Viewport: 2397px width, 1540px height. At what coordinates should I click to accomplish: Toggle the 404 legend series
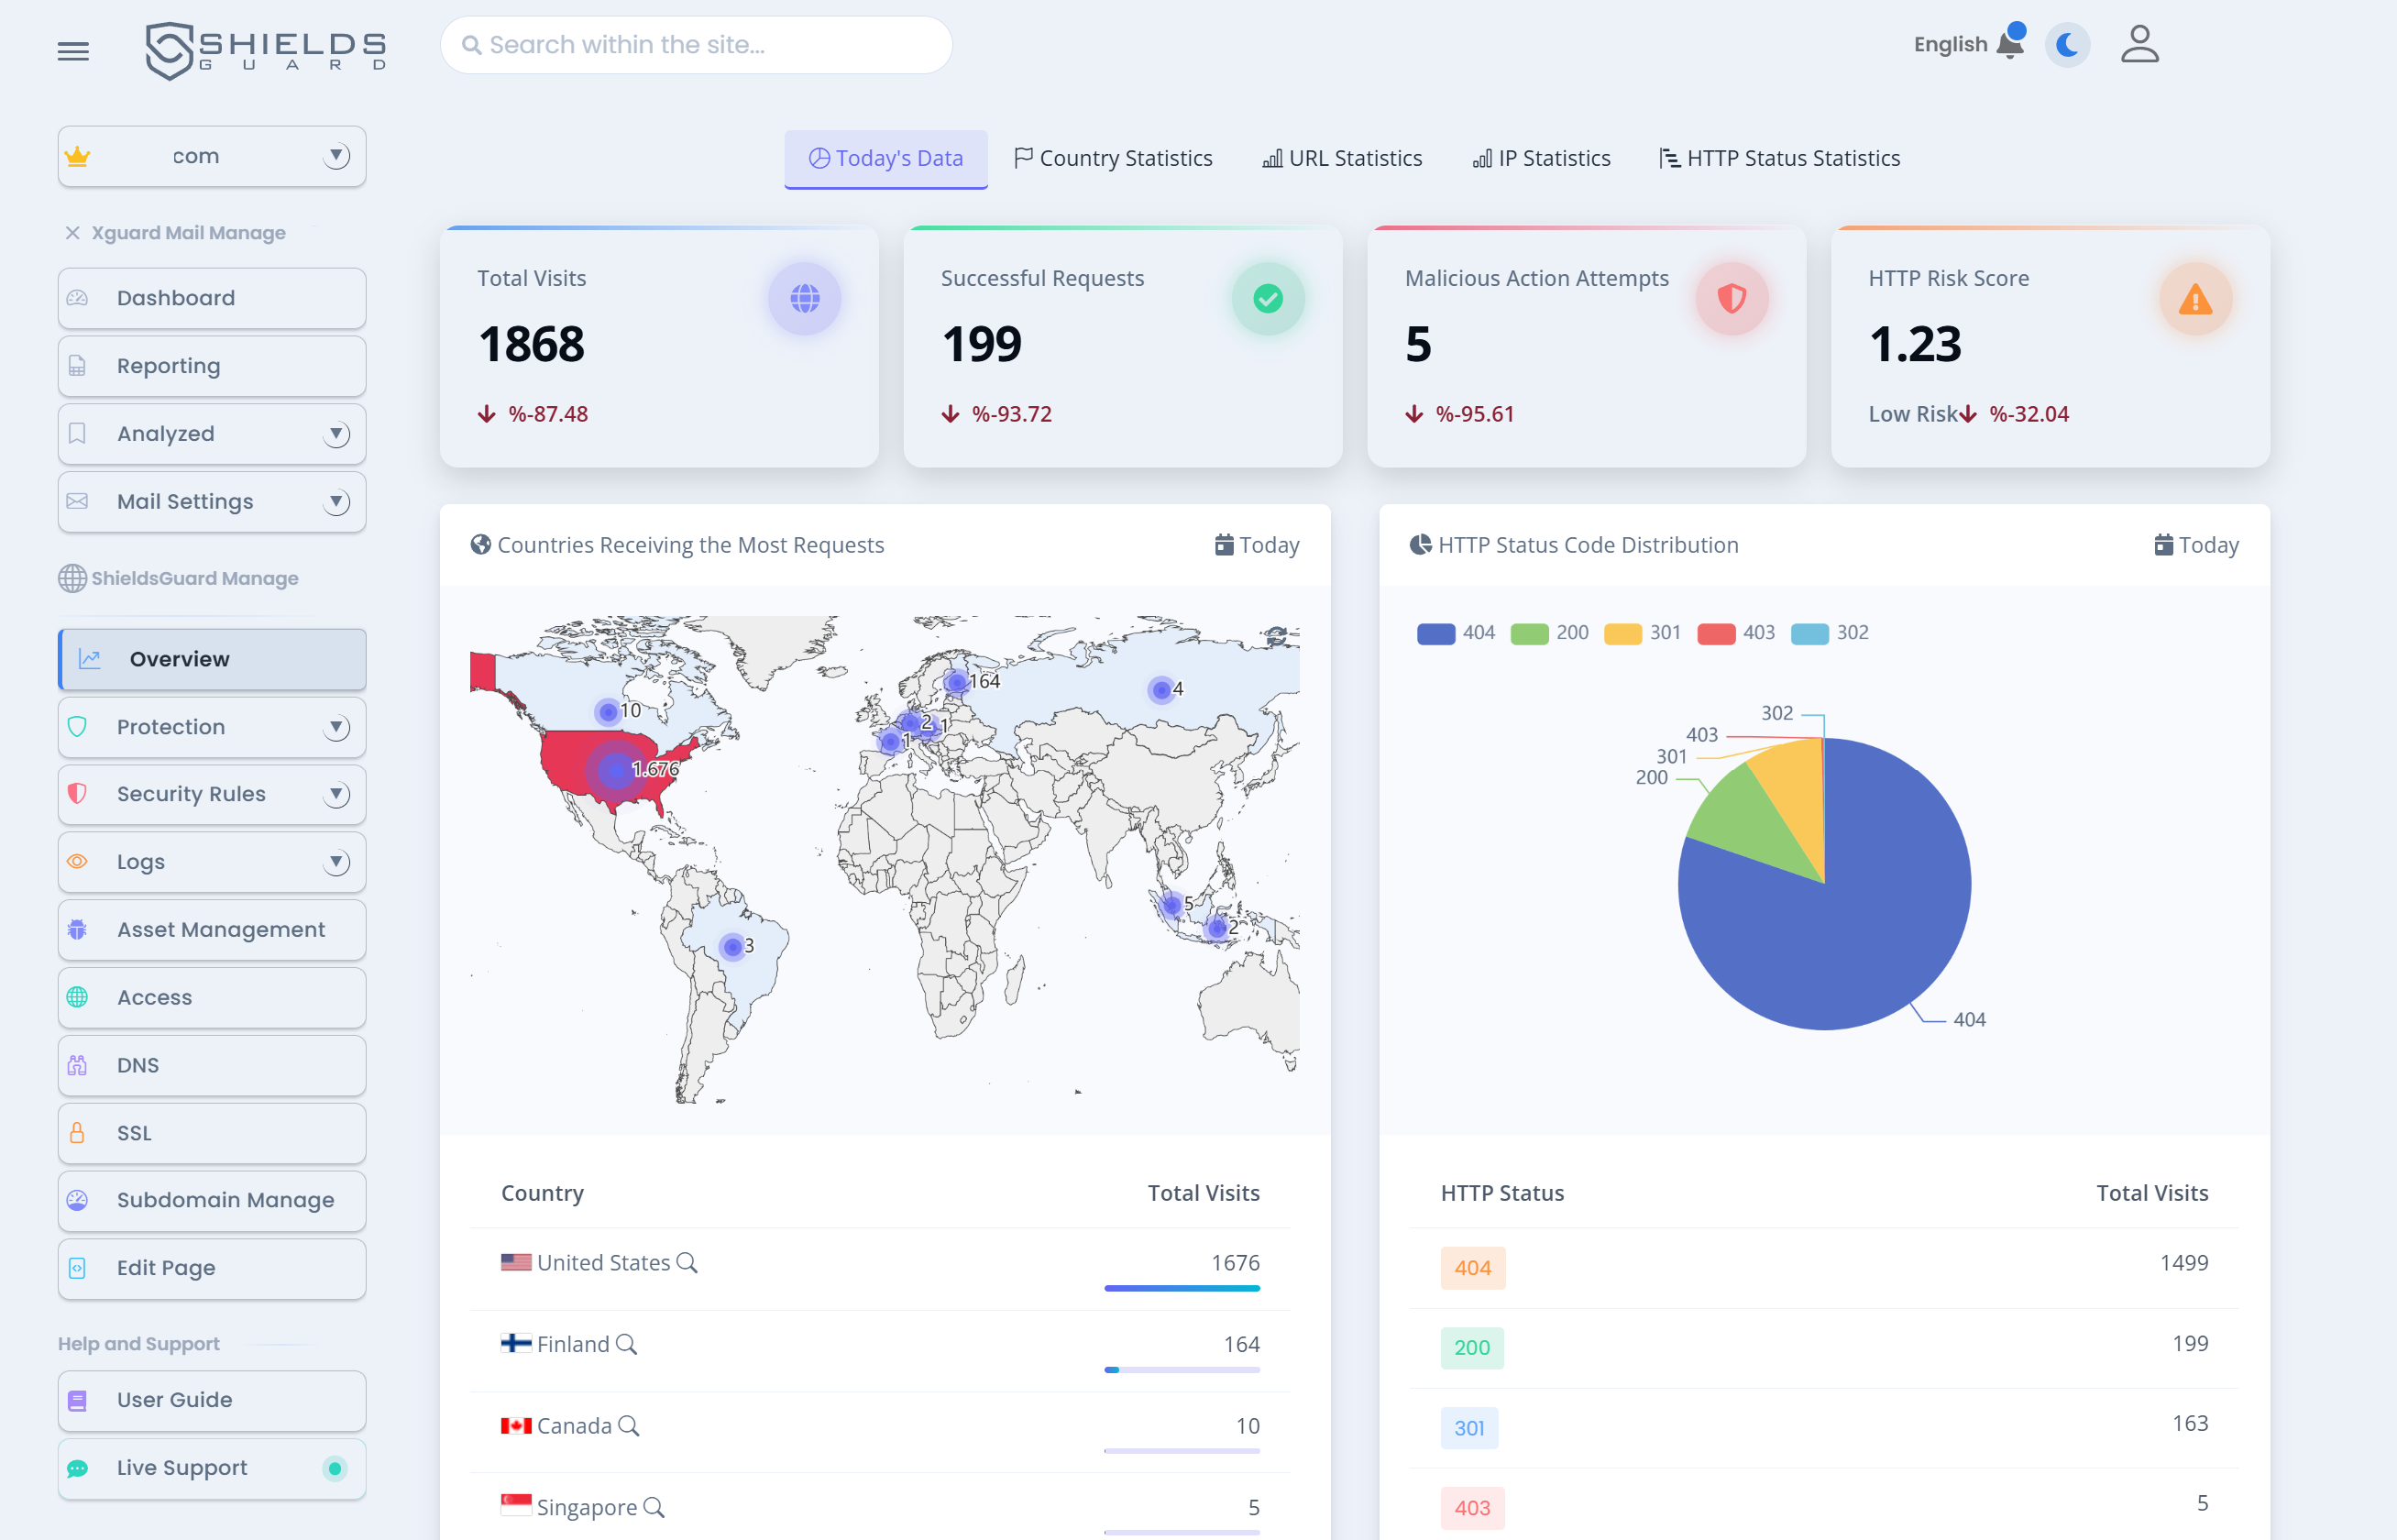(x=1455, y=633)
